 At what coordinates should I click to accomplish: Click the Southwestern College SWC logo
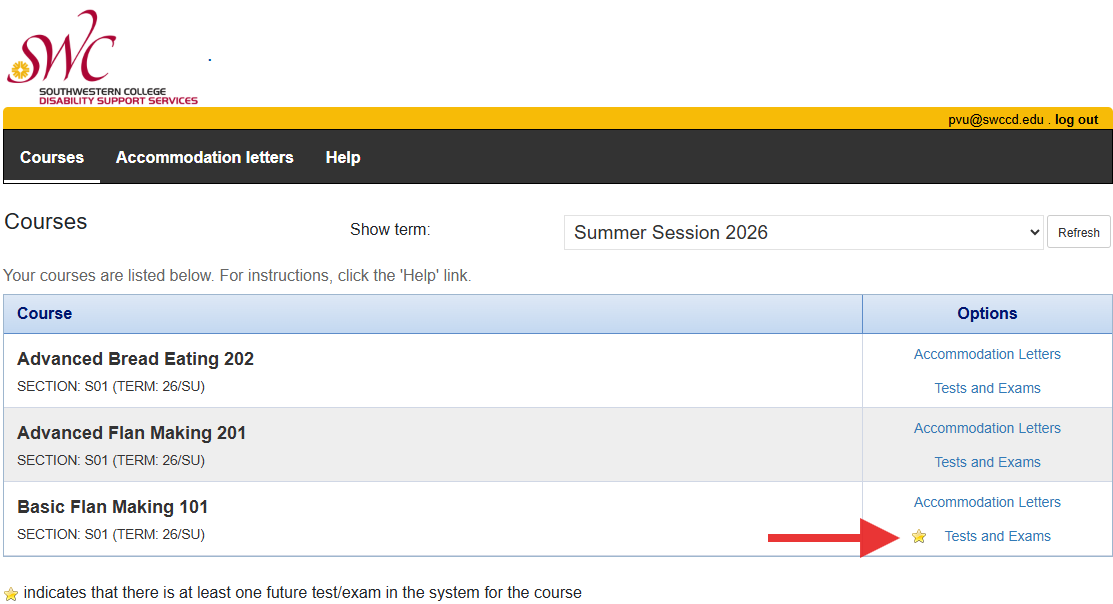(x=102, y=57)
